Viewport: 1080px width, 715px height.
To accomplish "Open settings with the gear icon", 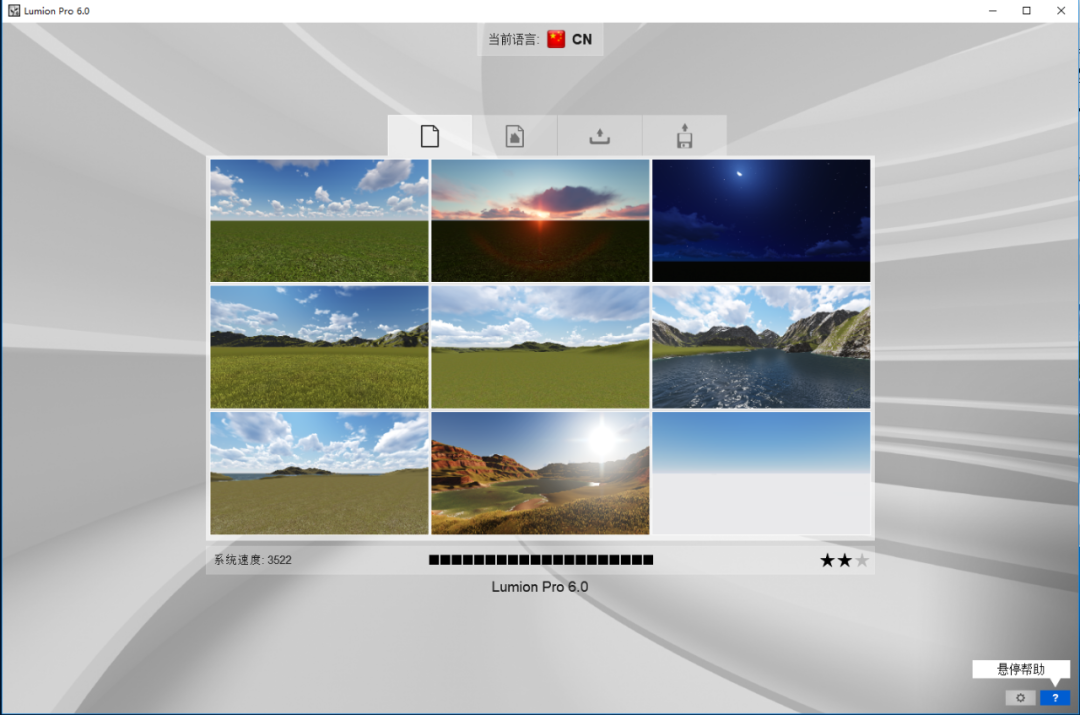I will pos(1020,698).
